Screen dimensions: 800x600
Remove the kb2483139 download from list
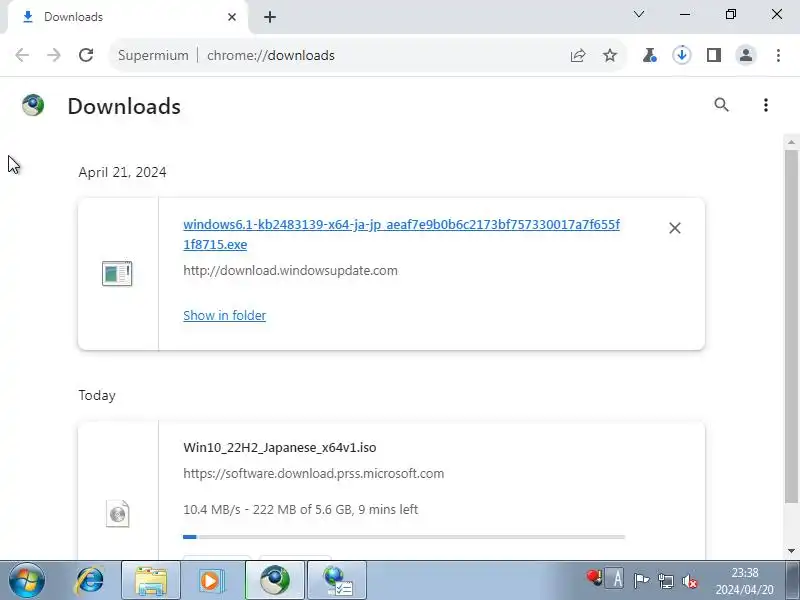(x=674, y=228)
